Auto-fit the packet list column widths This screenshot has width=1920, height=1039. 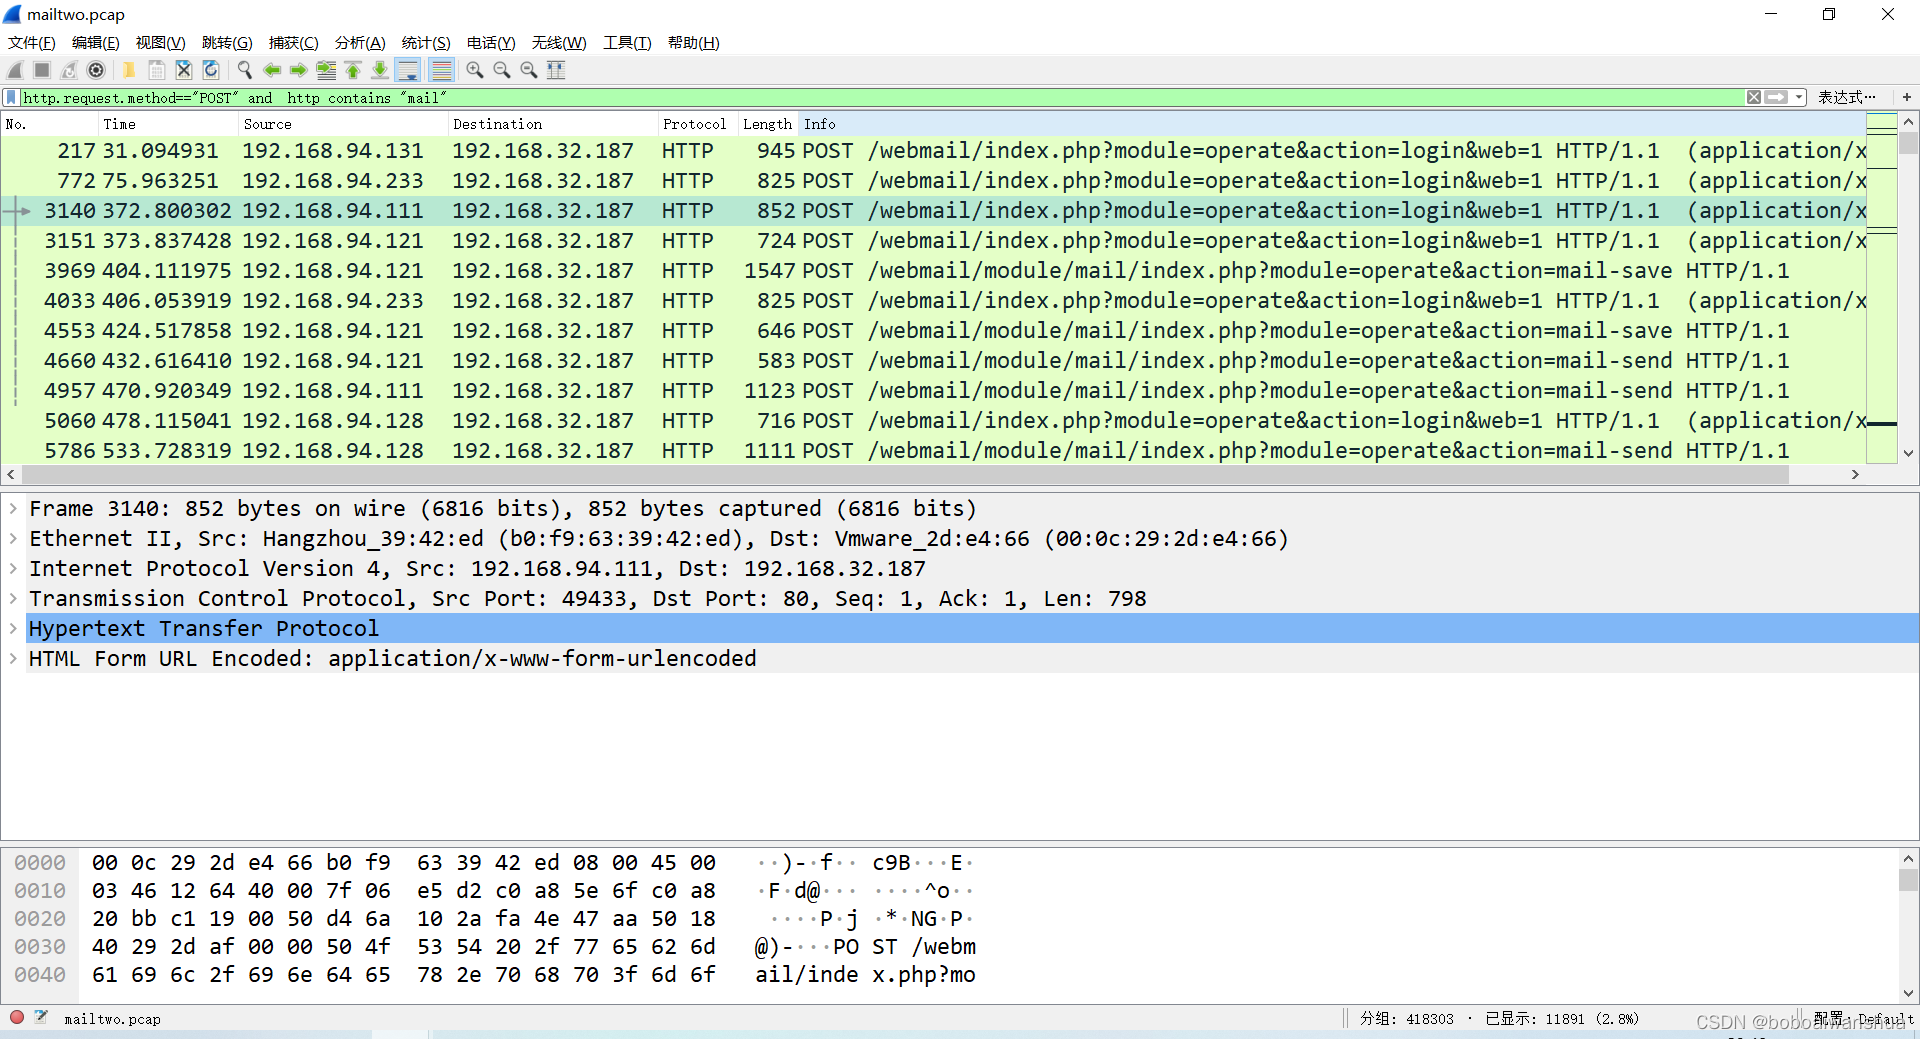coord(556,70)
